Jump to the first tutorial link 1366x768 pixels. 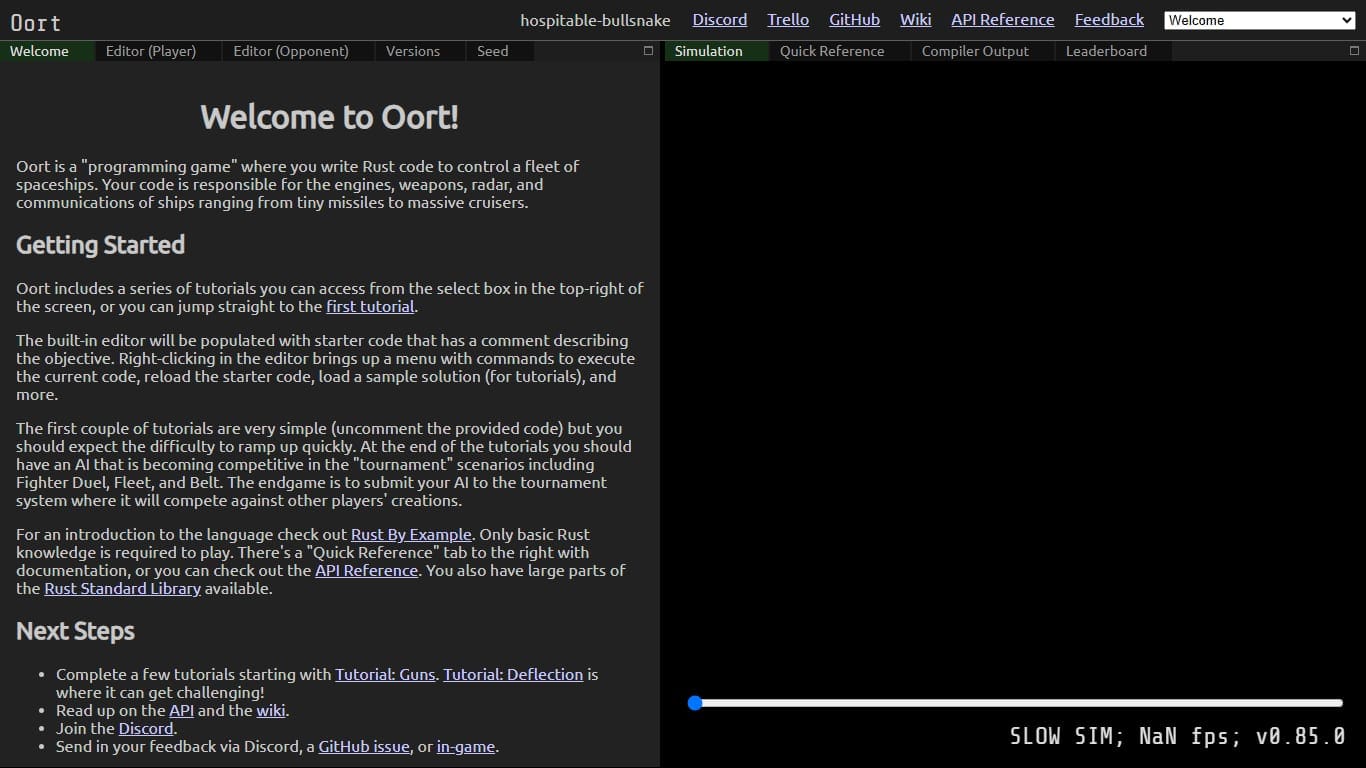coord(370,307)
